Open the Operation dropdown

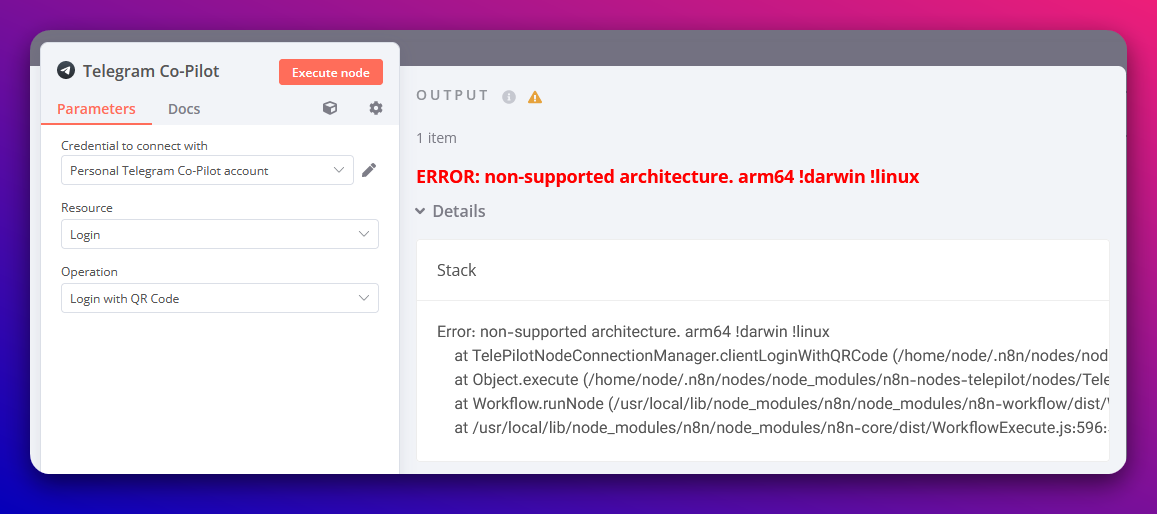coord(219,299)
